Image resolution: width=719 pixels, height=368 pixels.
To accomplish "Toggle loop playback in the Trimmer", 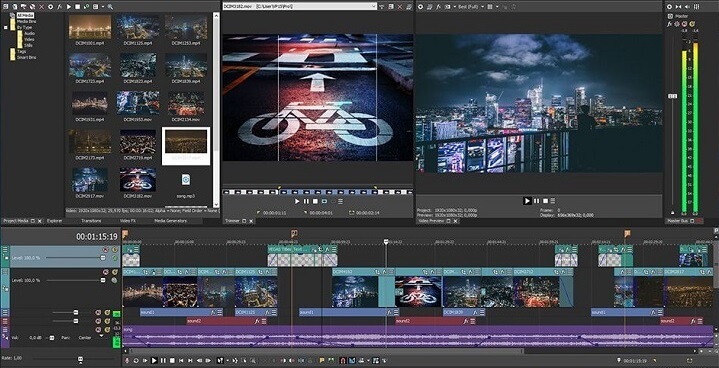I will [x=325, y=201].
